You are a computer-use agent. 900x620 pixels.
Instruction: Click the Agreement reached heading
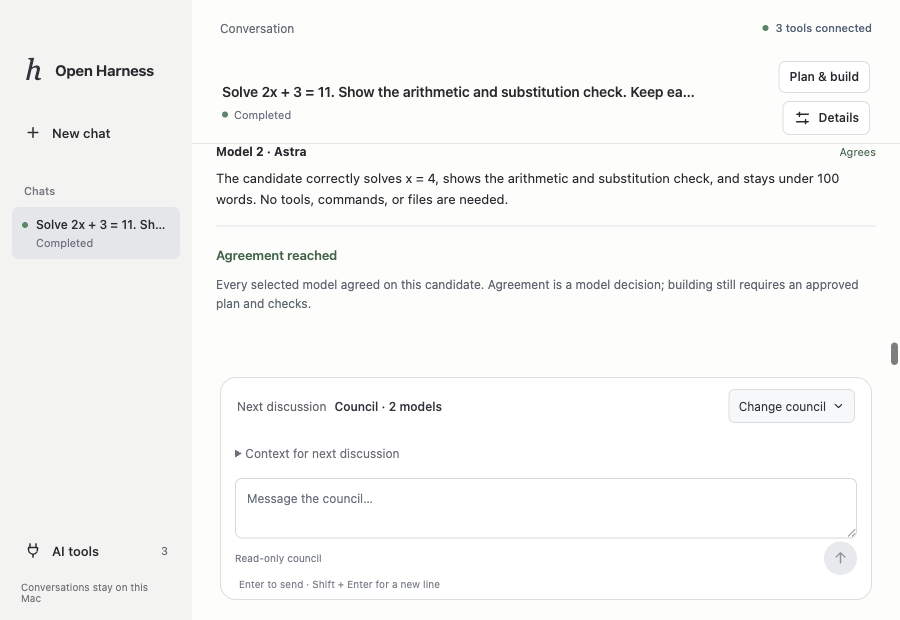pos(276,255)
